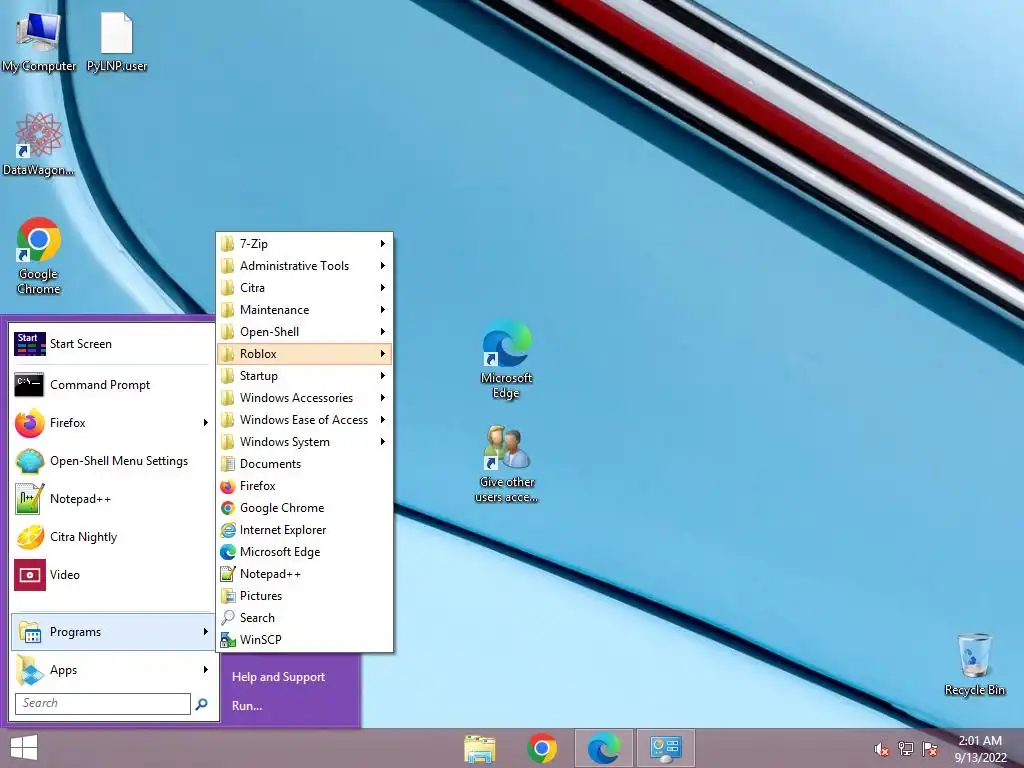Image resolution: width=1024 pixels, height=768 pixels.
Task: Open File Explorer from the taskbar
Action: [479, 748]
